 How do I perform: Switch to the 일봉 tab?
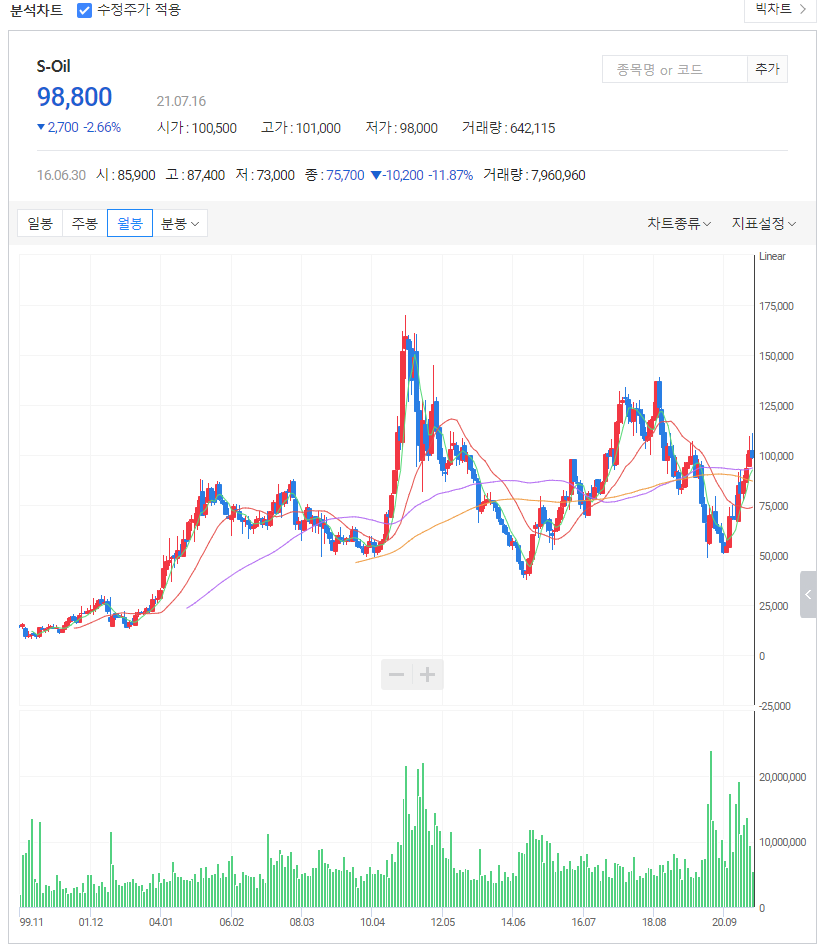(x=40, y=223)
